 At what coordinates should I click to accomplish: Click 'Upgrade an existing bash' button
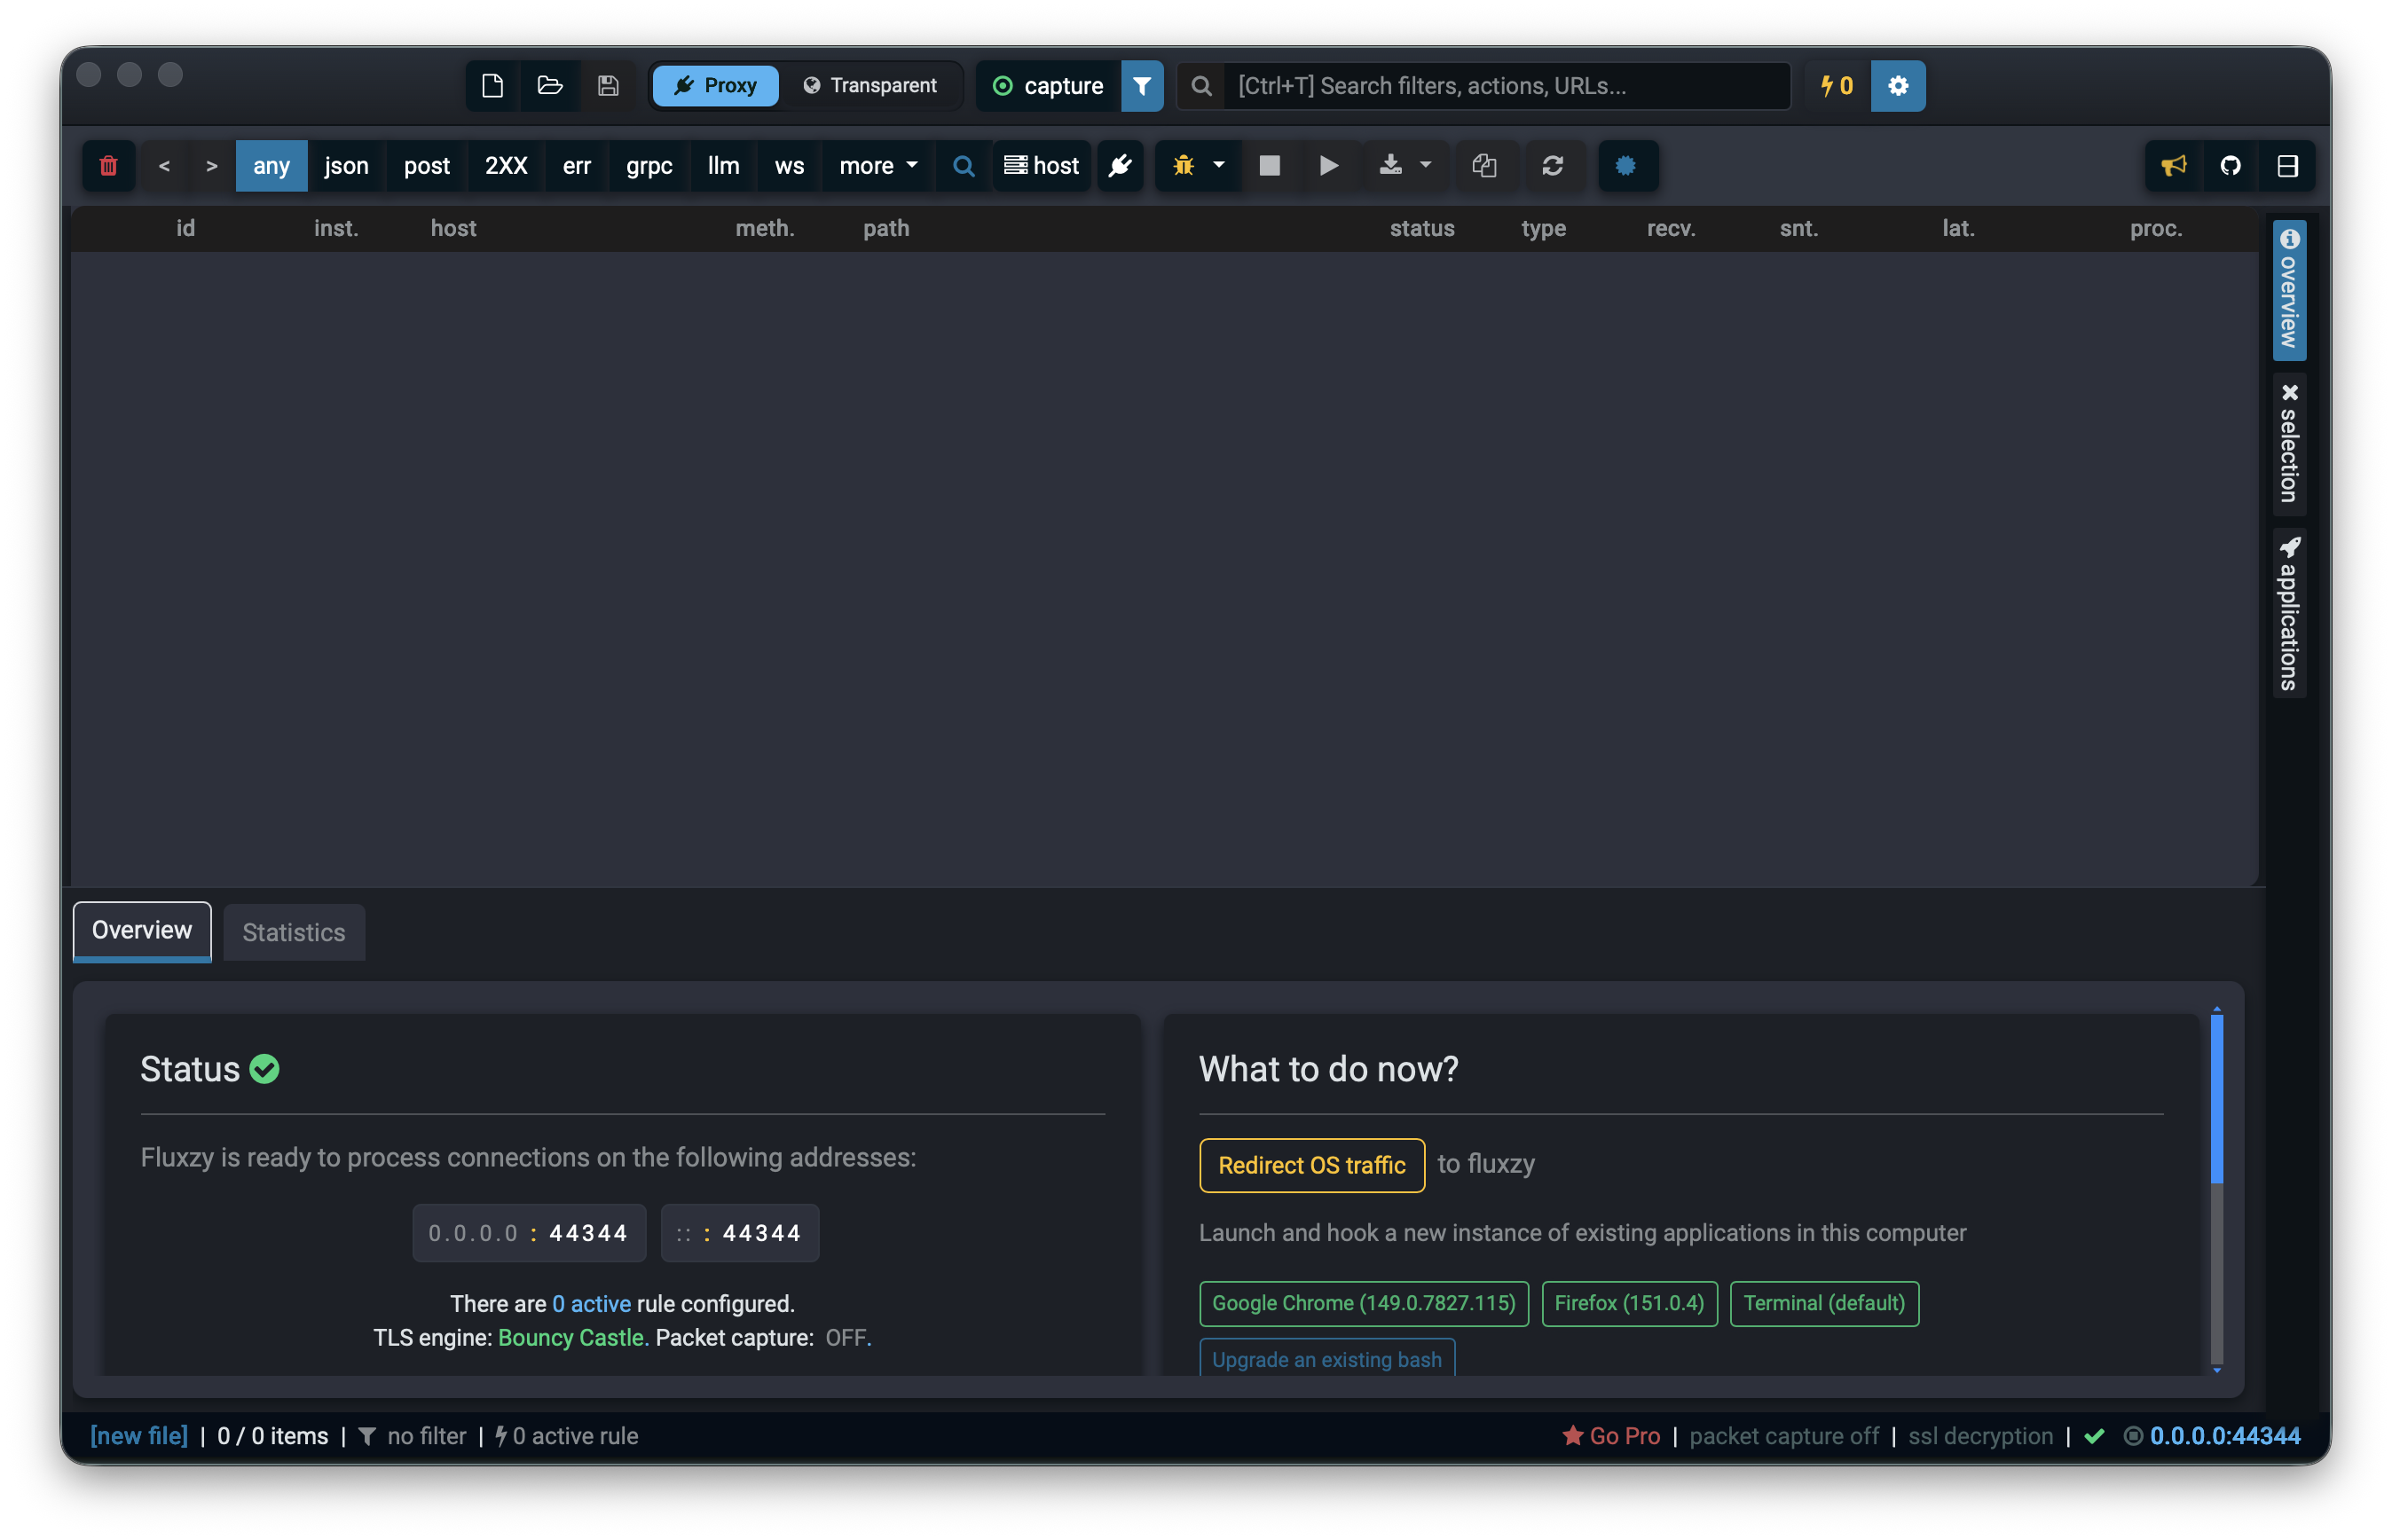pos(1327,1359)
